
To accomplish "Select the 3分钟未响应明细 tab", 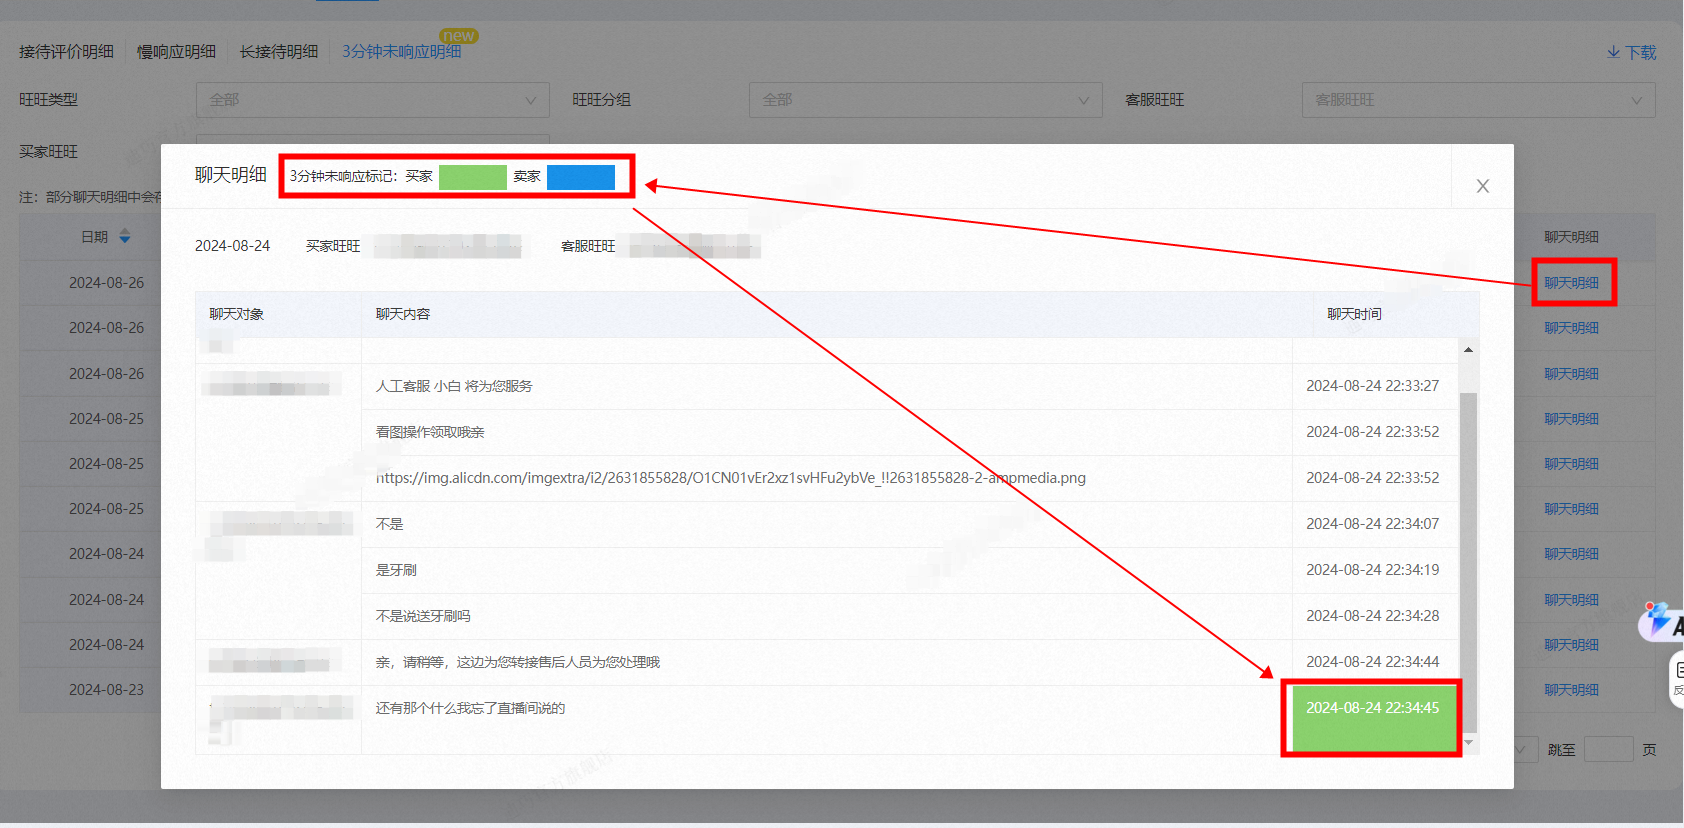I will [x=401, y=52].
